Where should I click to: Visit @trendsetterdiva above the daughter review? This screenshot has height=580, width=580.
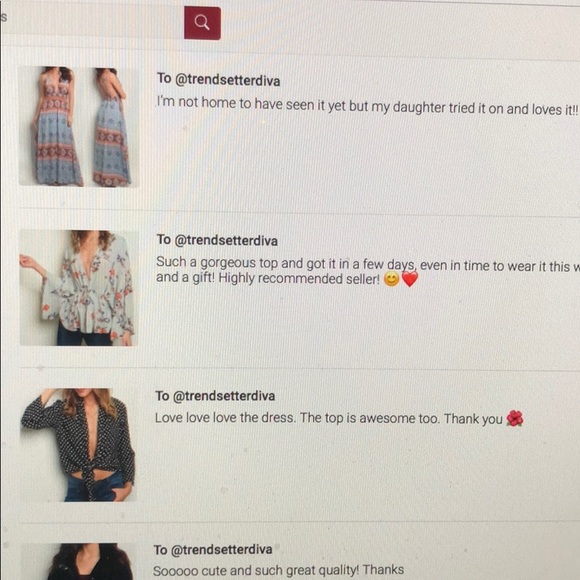click(x=227, y=80)
